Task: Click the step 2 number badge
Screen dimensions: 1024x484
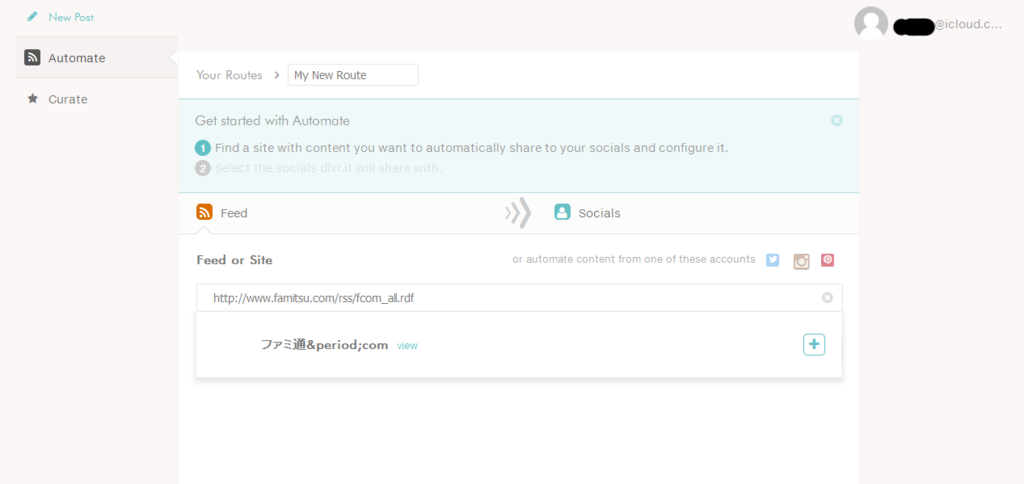Action: (203, 169)
